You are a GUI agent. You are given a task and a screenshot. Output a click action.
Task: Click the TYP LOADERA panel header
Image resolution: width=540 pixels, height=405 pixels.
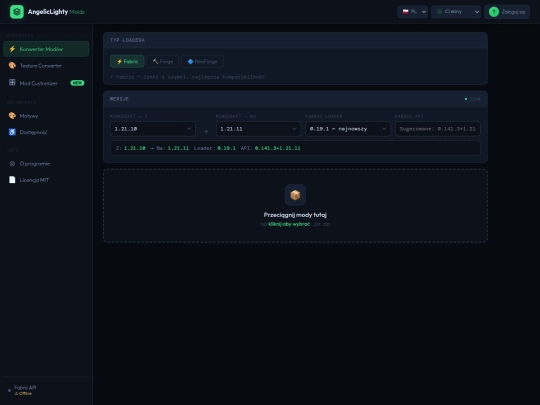pyautogui.click(x=295, y=40)
